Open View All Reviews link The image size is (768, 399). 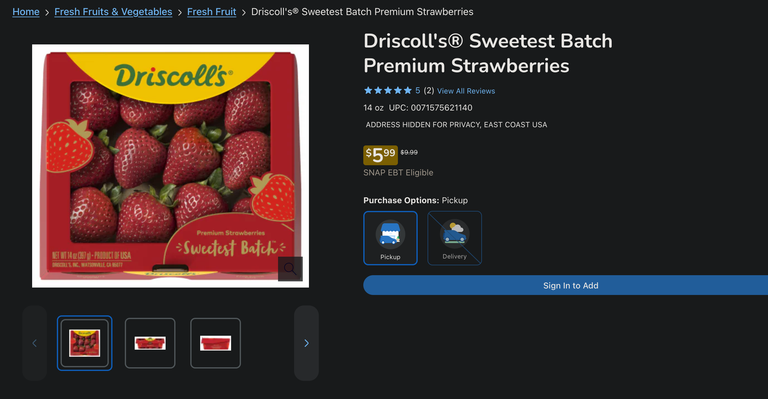coord(466,91)
